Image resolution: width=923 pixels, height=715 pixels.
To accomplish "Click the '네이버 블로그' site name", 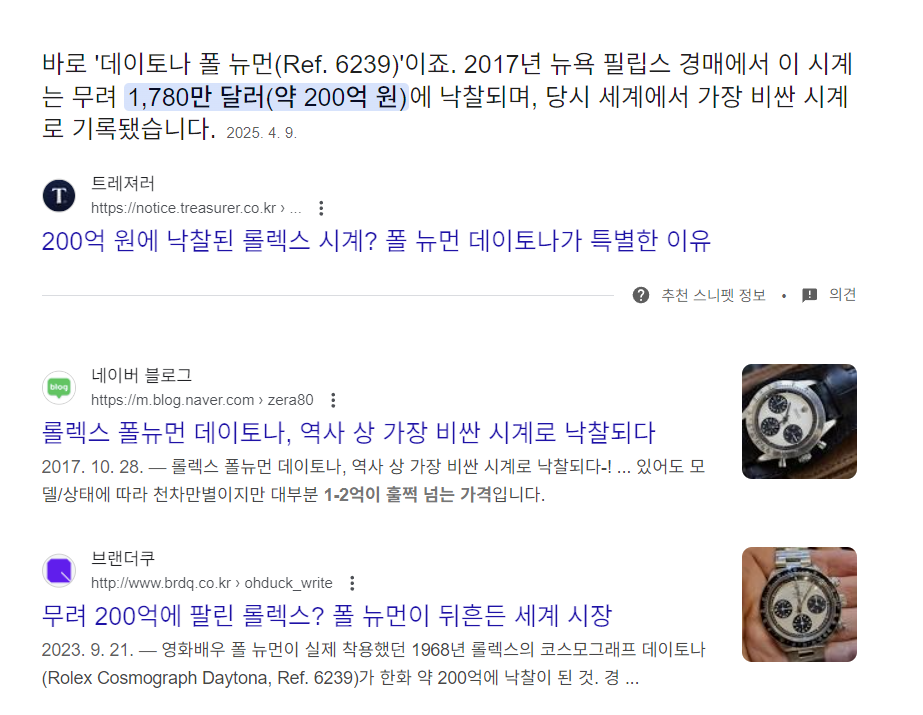I will [141, 375].
